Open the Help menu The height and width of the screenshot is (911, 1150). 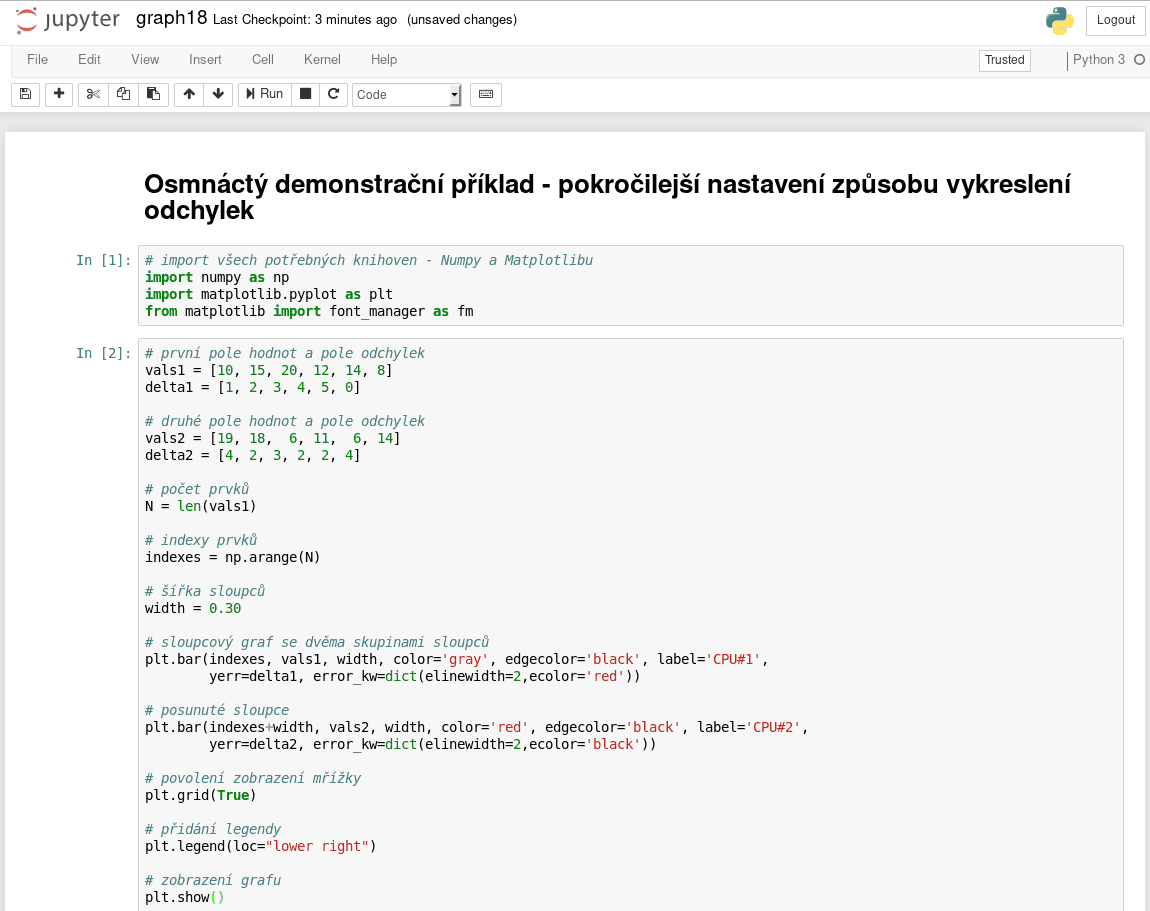coord(384,59)
